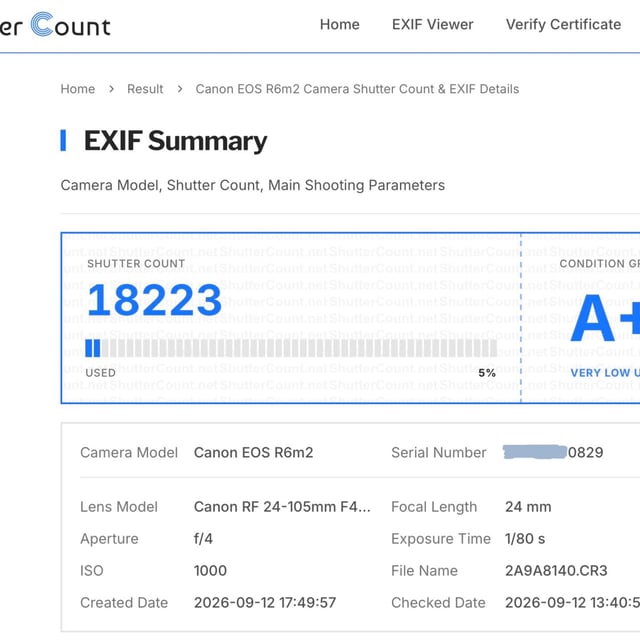
Task: Click the Result breadcrumb link
Action: point(145,89)
